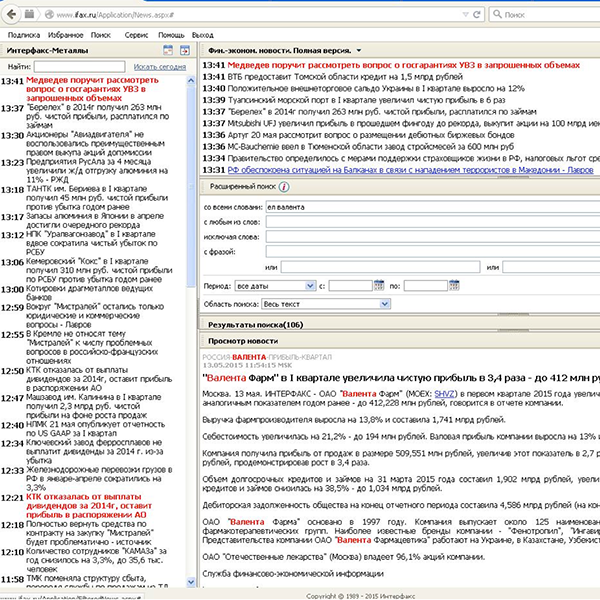Open the 12:47 Машзавод им. Калинина item

[x=94, y=406]
